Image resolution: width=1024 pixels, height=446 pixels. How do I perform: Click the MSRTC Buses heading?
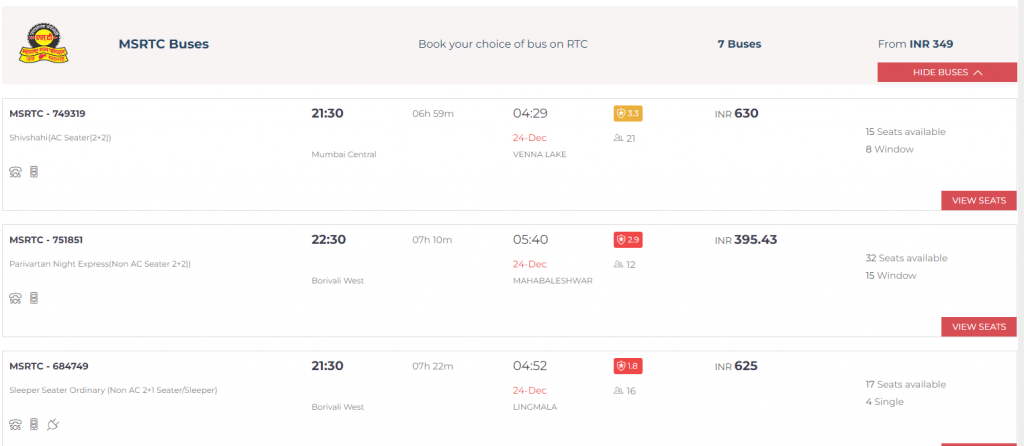(x=163, y=44)
